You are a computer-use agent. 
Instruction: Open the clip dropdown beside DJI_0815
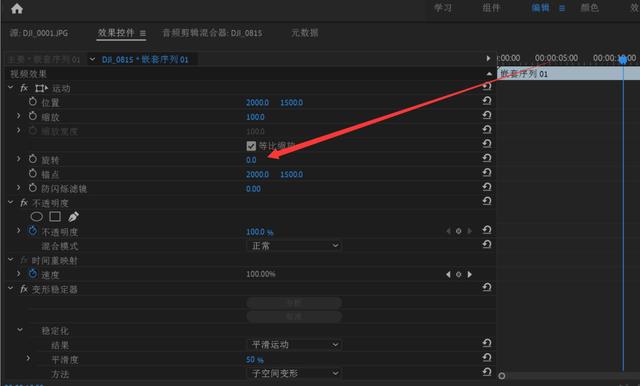(93, 59)
